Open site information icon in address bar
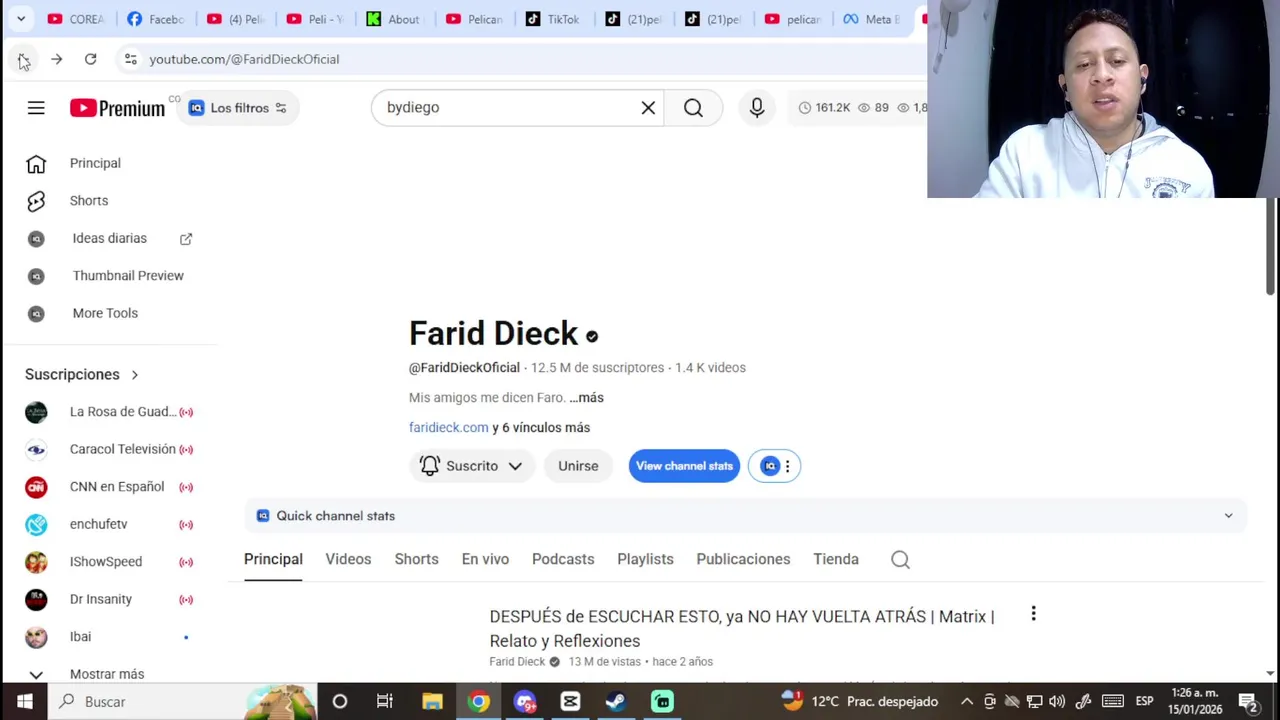The width and height of the screenshot is (1280, 720). pos(130,60)
